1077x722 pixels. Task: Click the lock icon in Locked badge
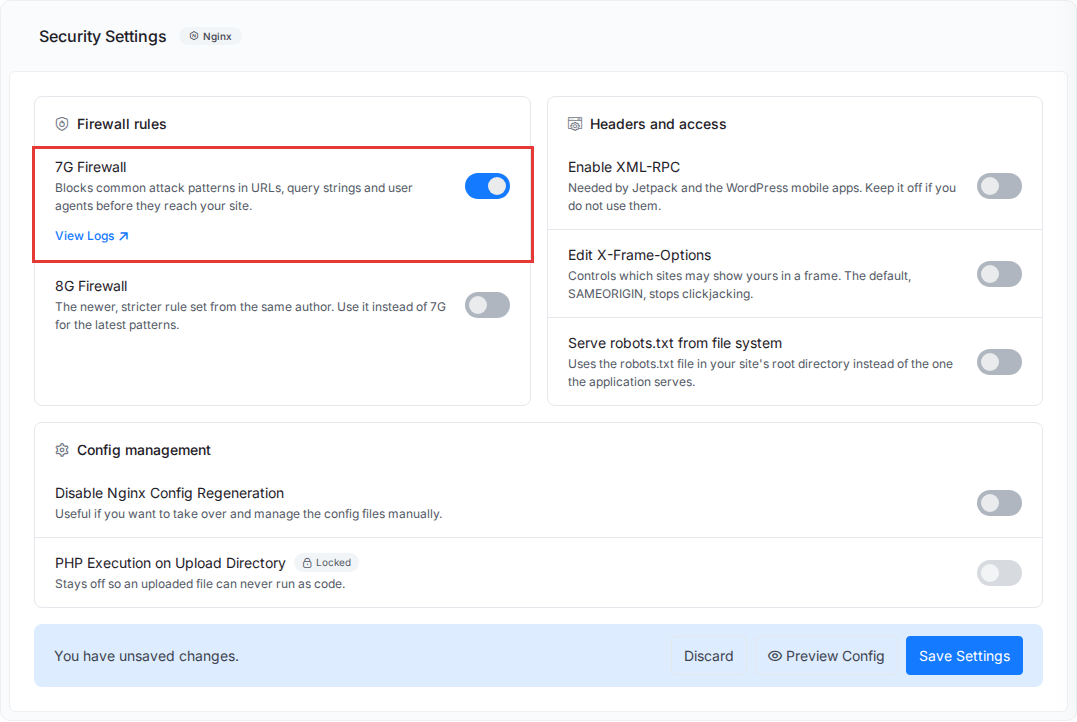point(307,563)
